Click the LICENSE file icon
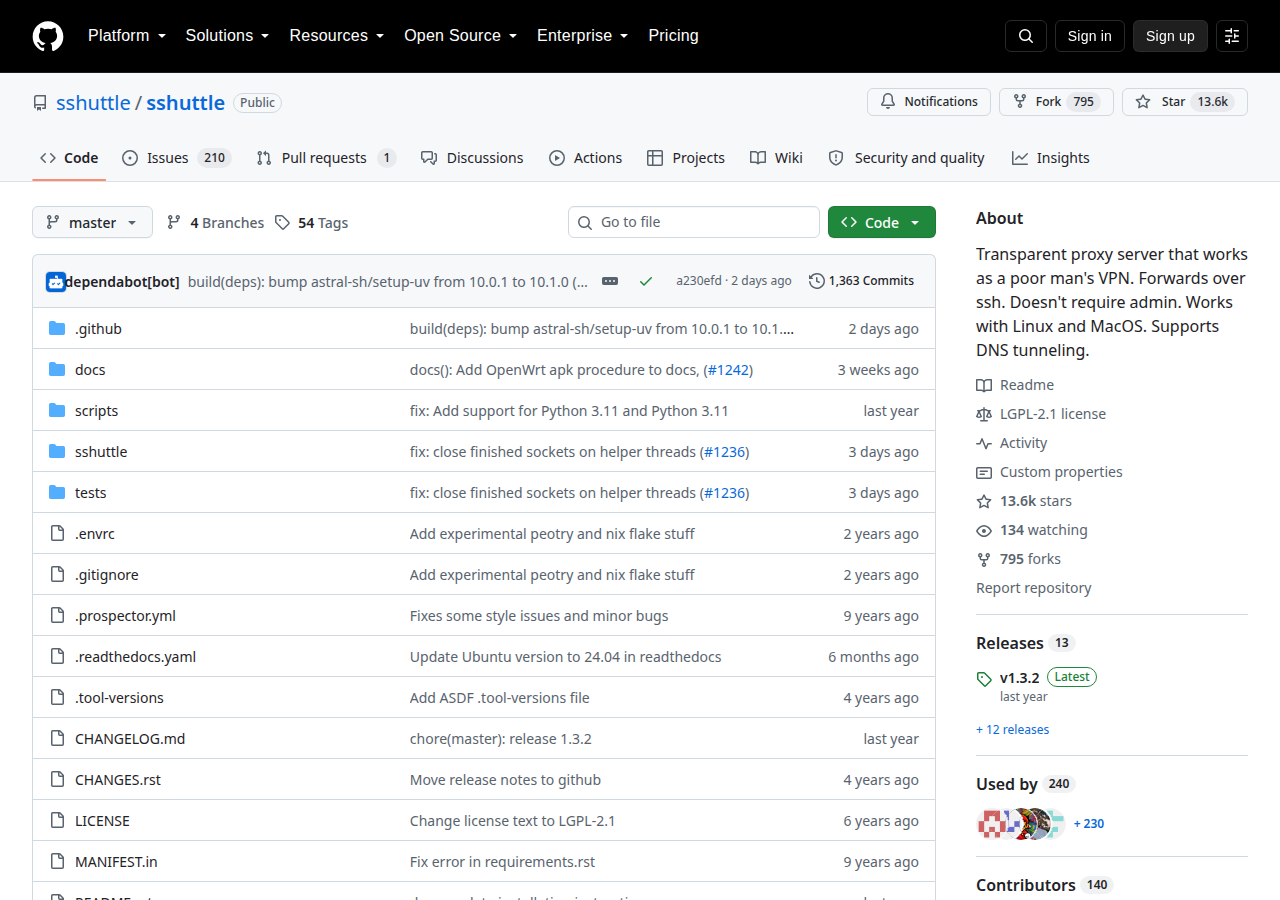 (57, 821)
